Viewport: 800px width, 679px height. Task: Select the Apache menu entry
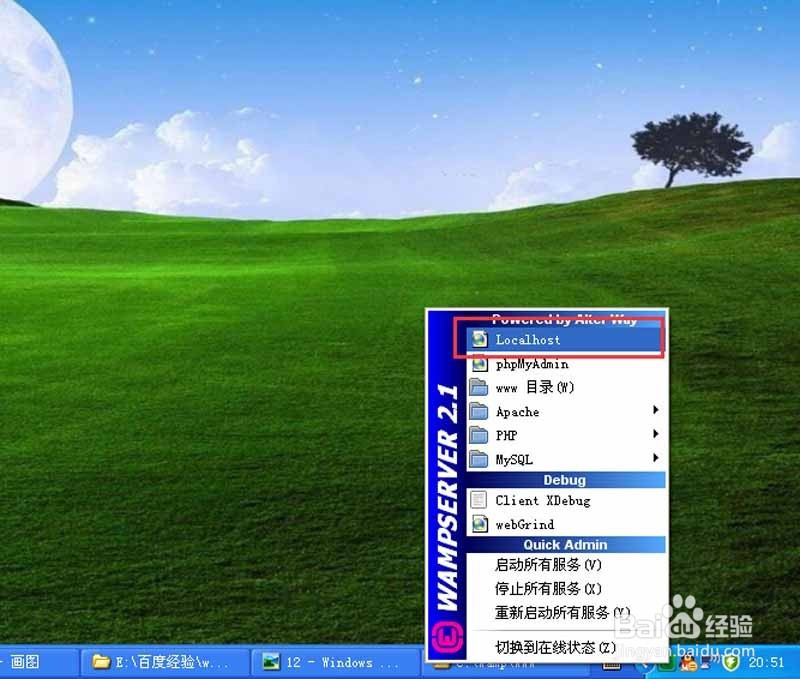565,411
